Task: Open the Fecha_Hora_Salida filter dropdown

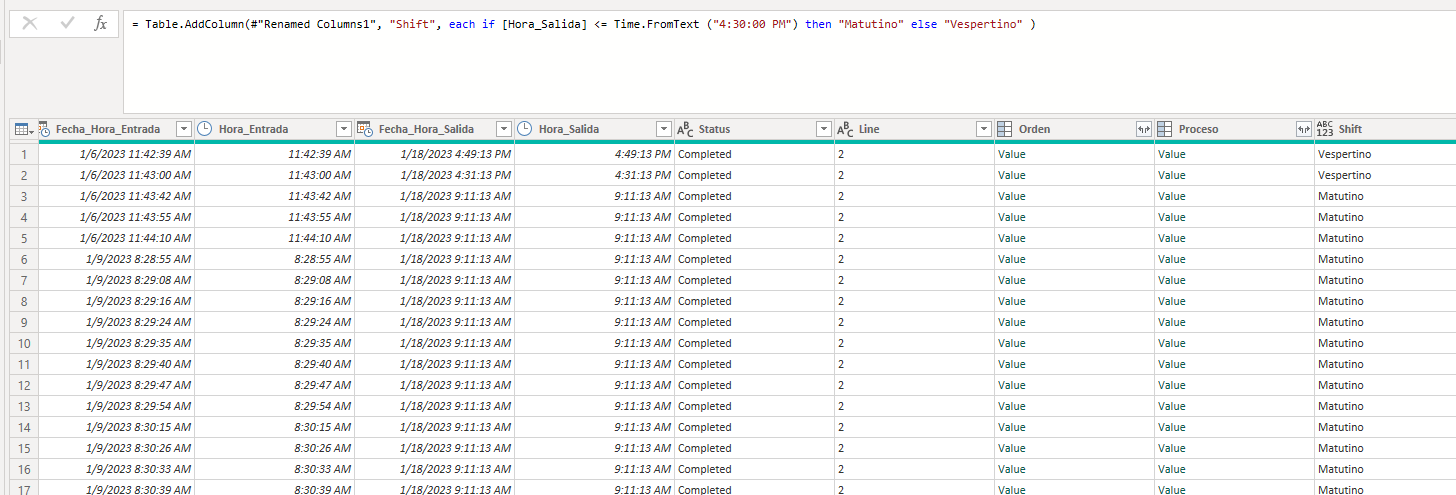Action: click(x=503, y=129)
